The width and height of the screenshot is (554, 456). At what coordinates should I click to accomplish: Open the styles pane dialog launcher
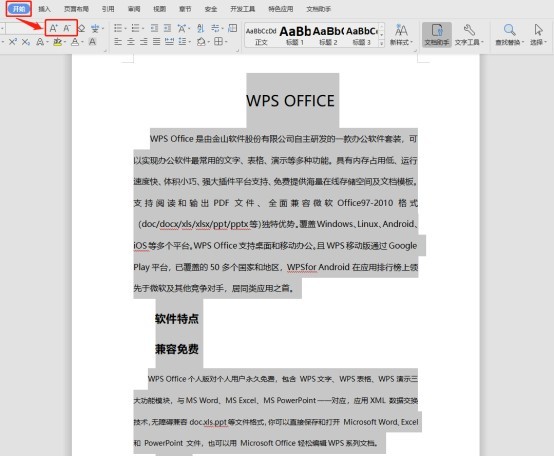point(415,51)
